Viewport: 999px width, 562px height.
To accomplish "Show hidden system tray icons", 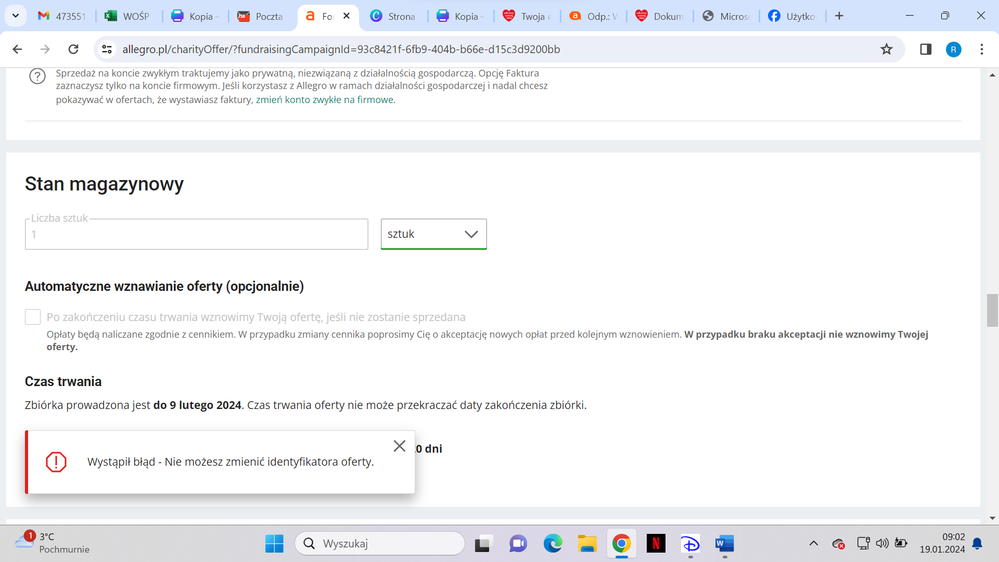I will (813, 543).
